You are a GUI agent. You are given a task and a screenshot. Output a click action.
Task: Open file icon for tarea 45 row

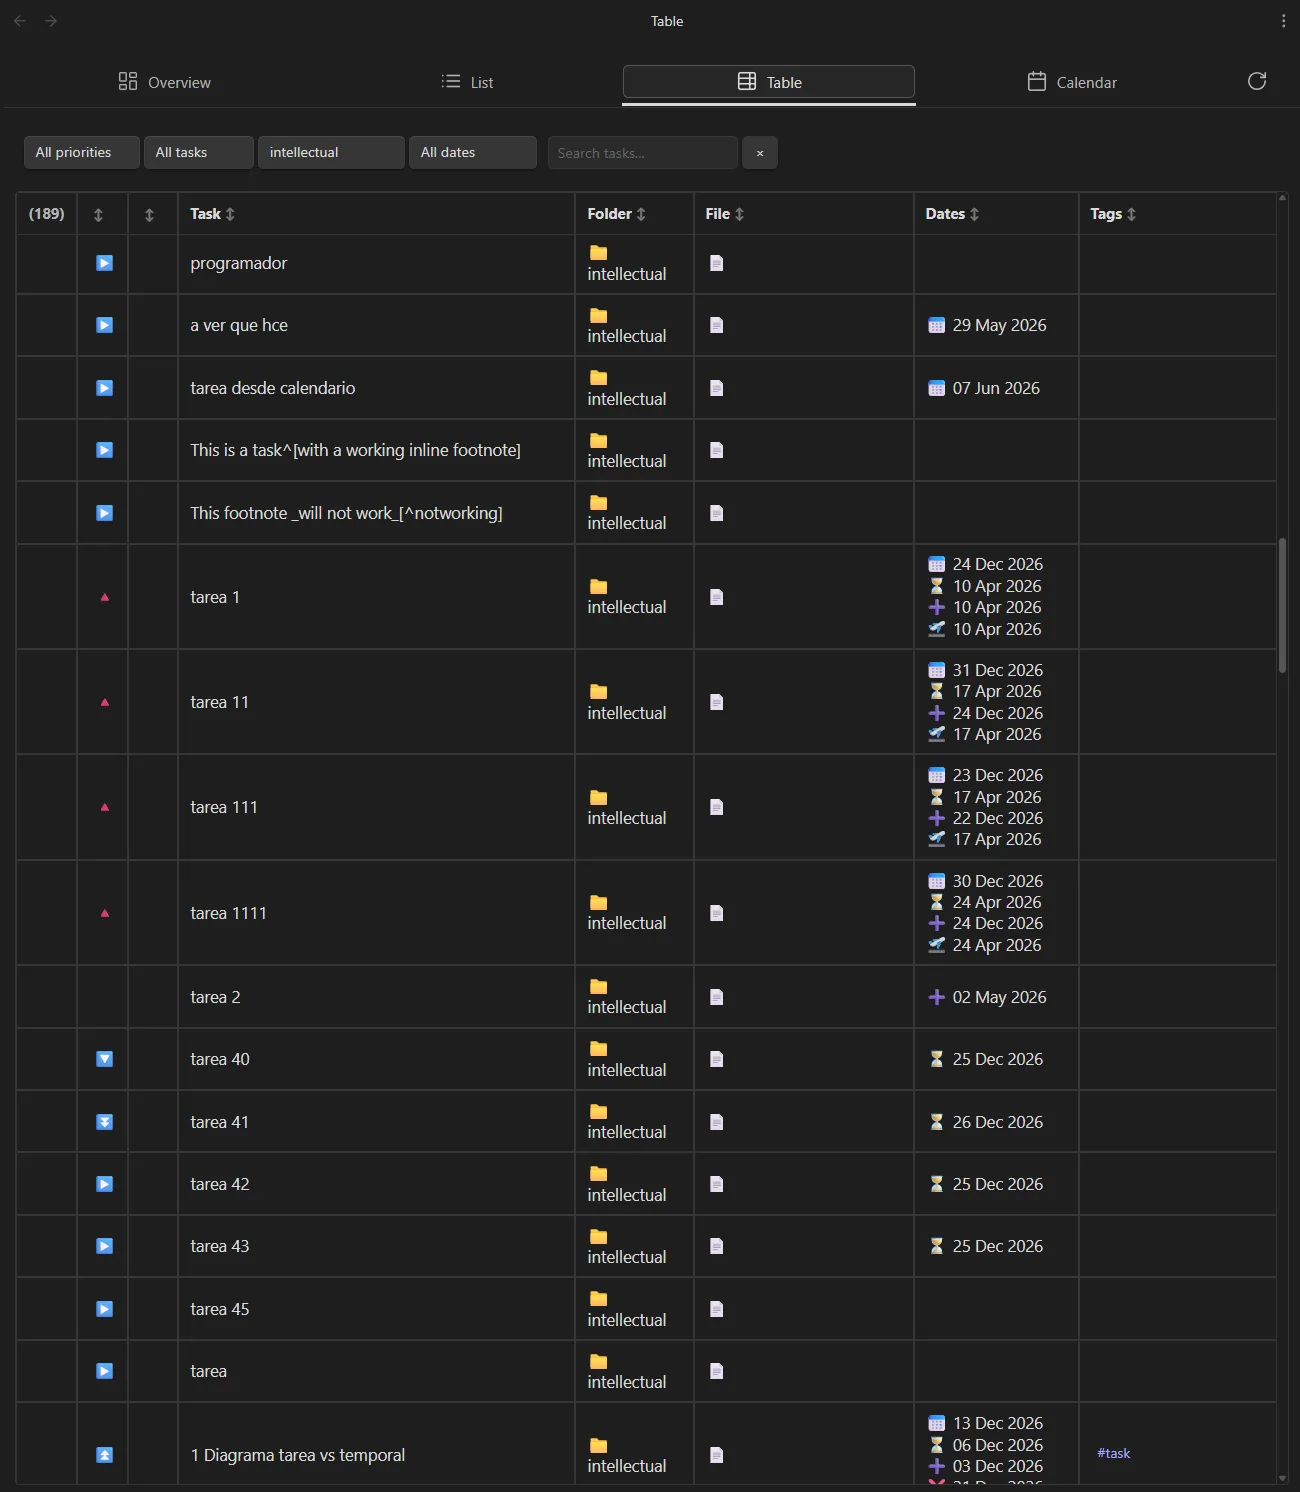[x=716, y=1309]
